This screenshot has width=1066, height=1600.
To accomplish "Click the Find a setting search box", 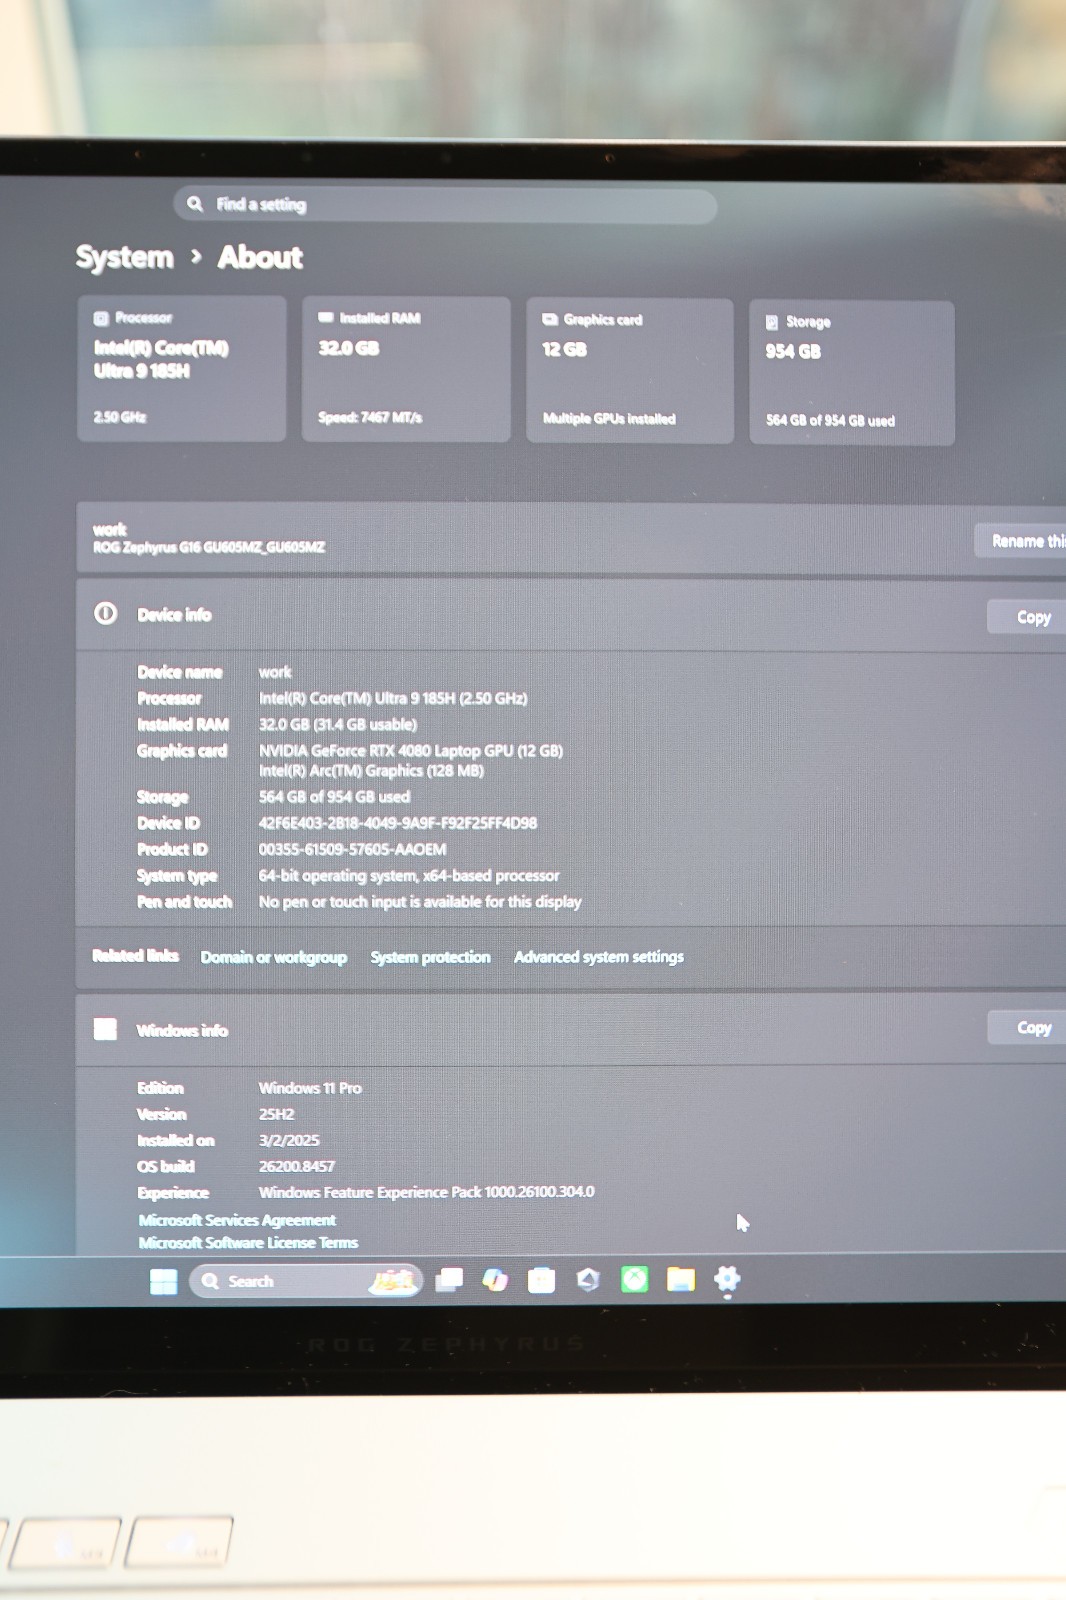I will [x=445, y=205].
